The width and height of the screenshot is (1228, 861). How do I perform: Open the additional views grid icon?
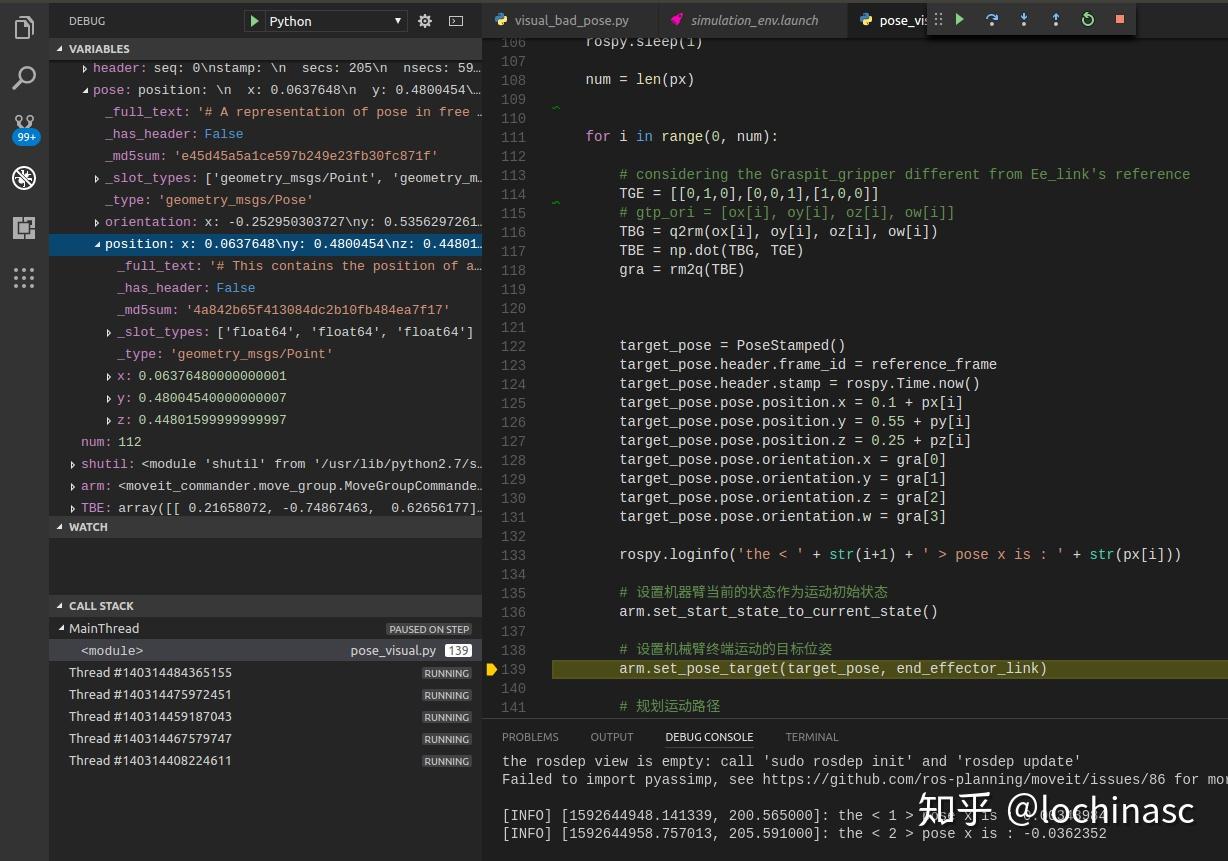click(24, 278)
